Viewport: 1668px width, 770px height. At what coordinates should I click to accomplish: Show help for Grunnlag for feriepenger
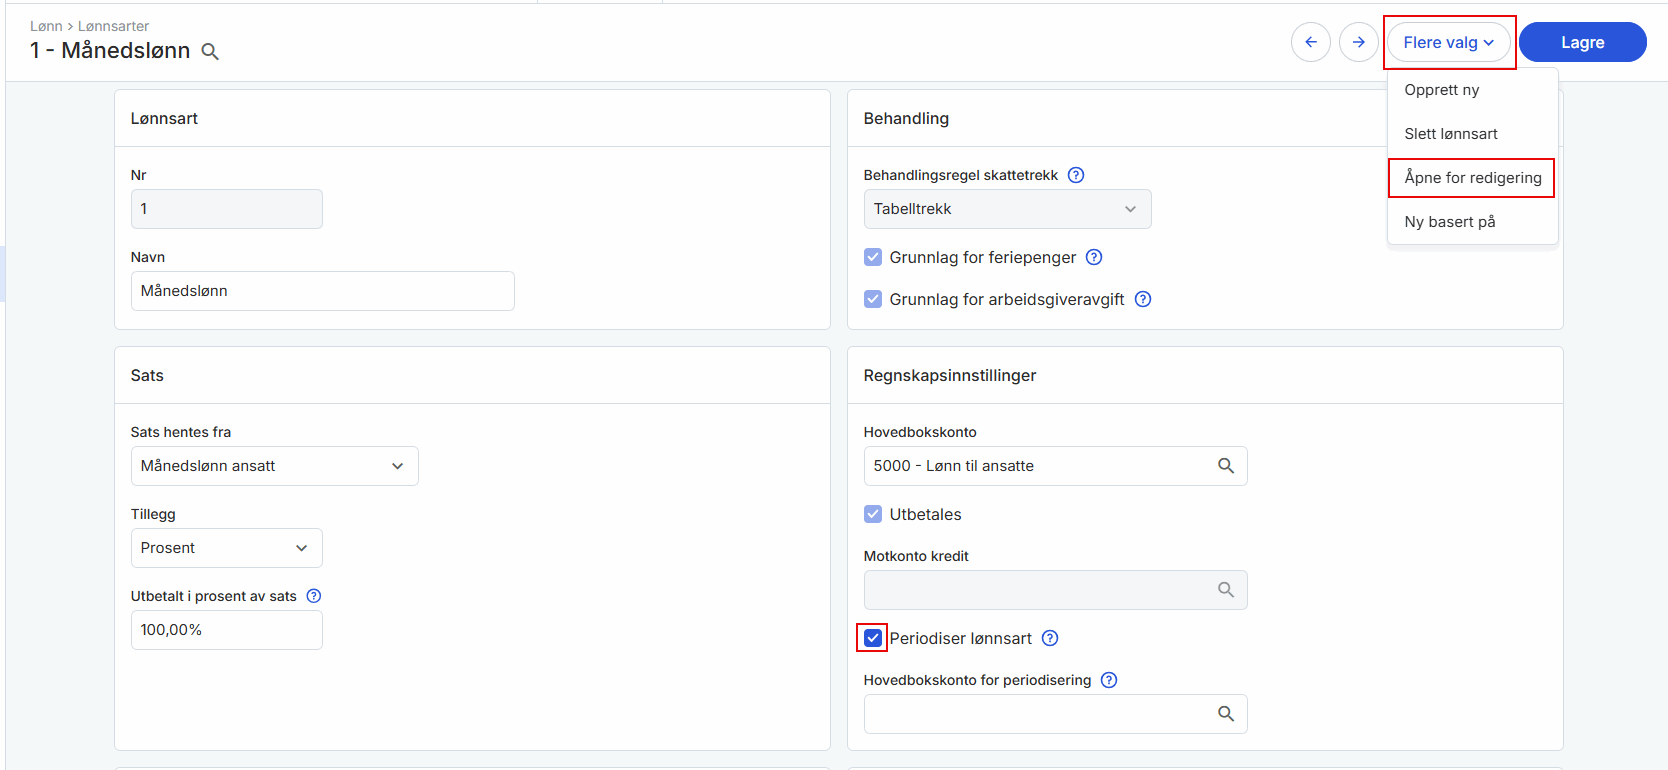pos(1094,257)
